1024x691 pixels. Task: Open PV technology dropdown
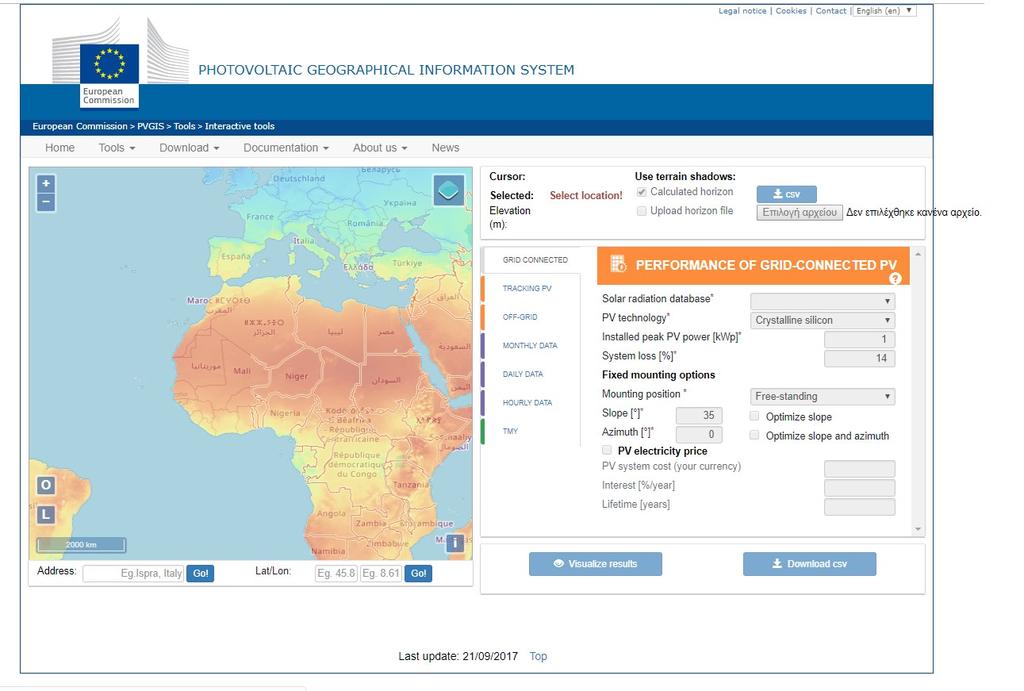pyautogui.click(x=822, y=320)
